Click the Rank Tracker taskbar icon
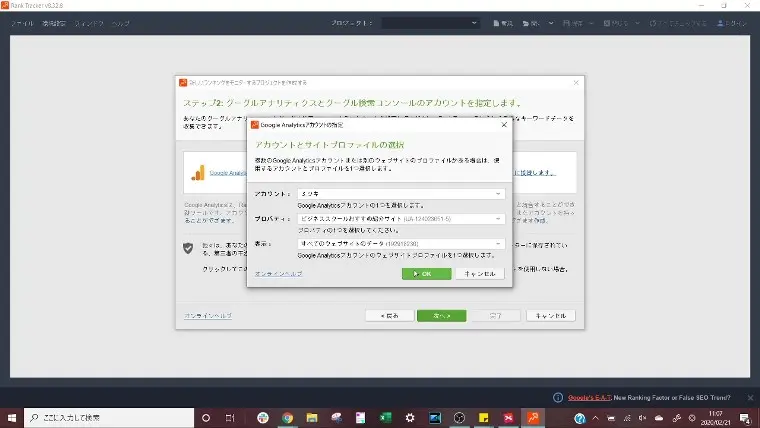Image resolution: width=760 pixels, height=428 pixels. point(533,417)
